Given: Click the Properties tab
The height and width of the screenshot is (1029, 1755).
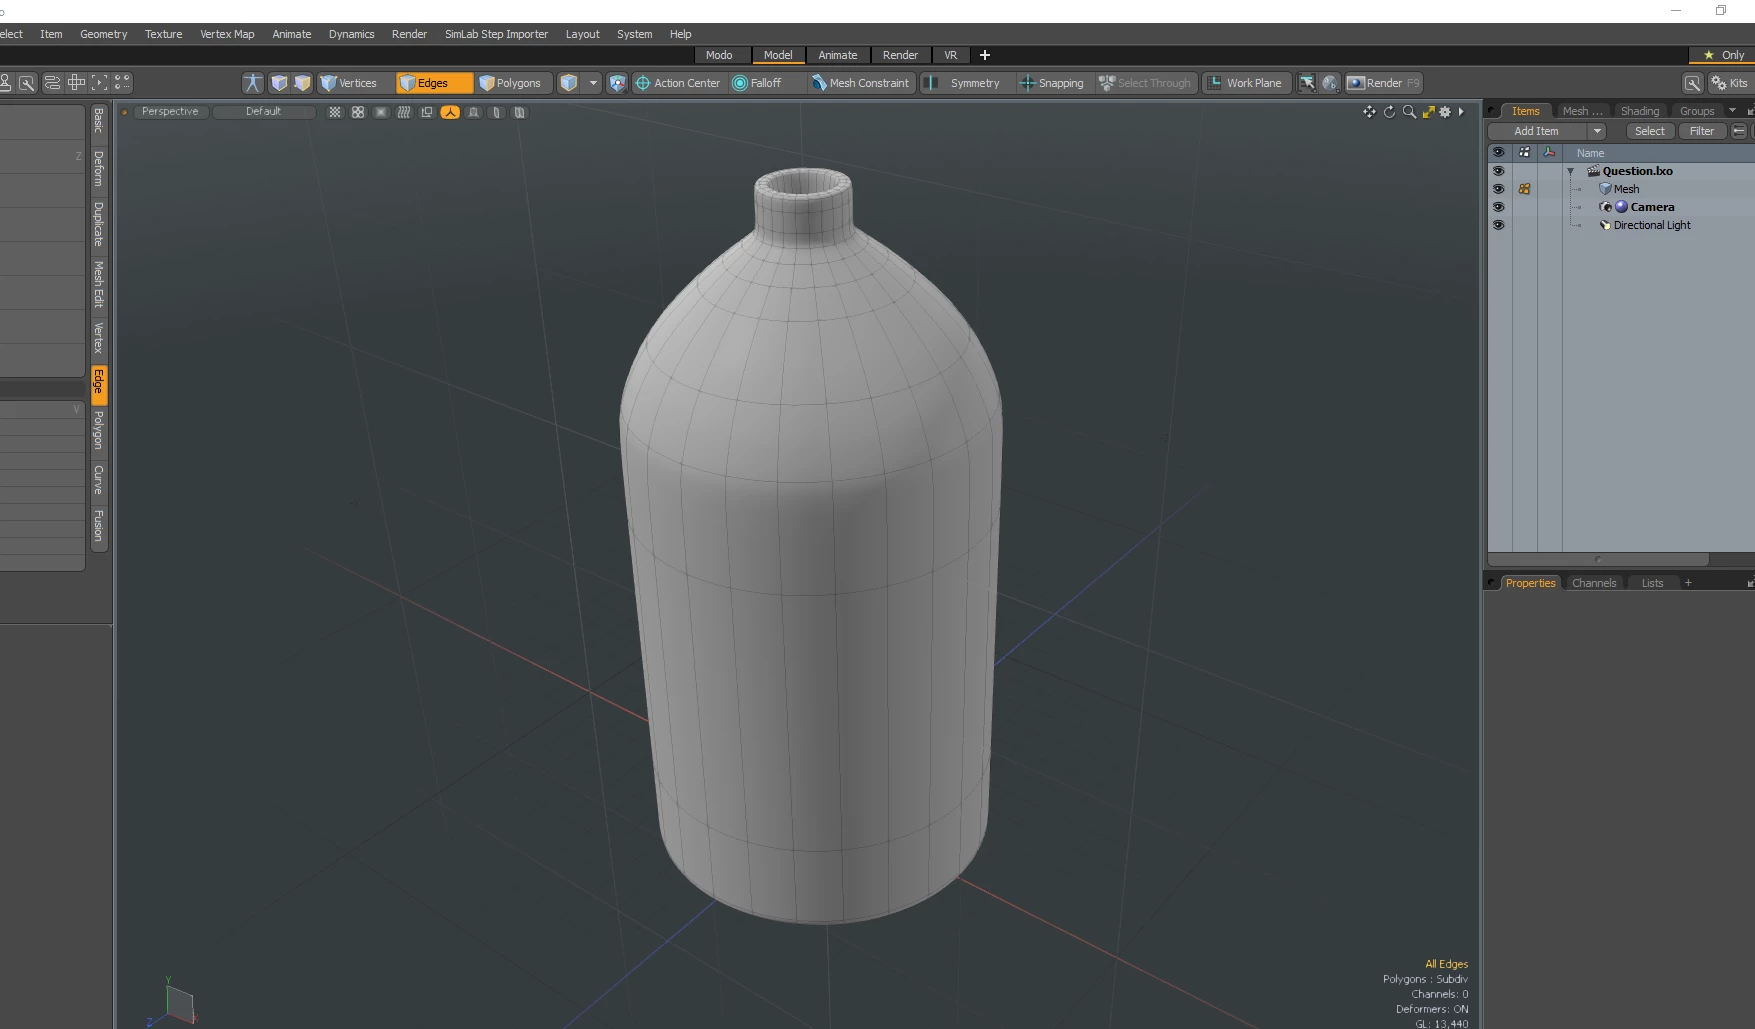Looking at the screenshot, I should click(x=1530, y=583).
